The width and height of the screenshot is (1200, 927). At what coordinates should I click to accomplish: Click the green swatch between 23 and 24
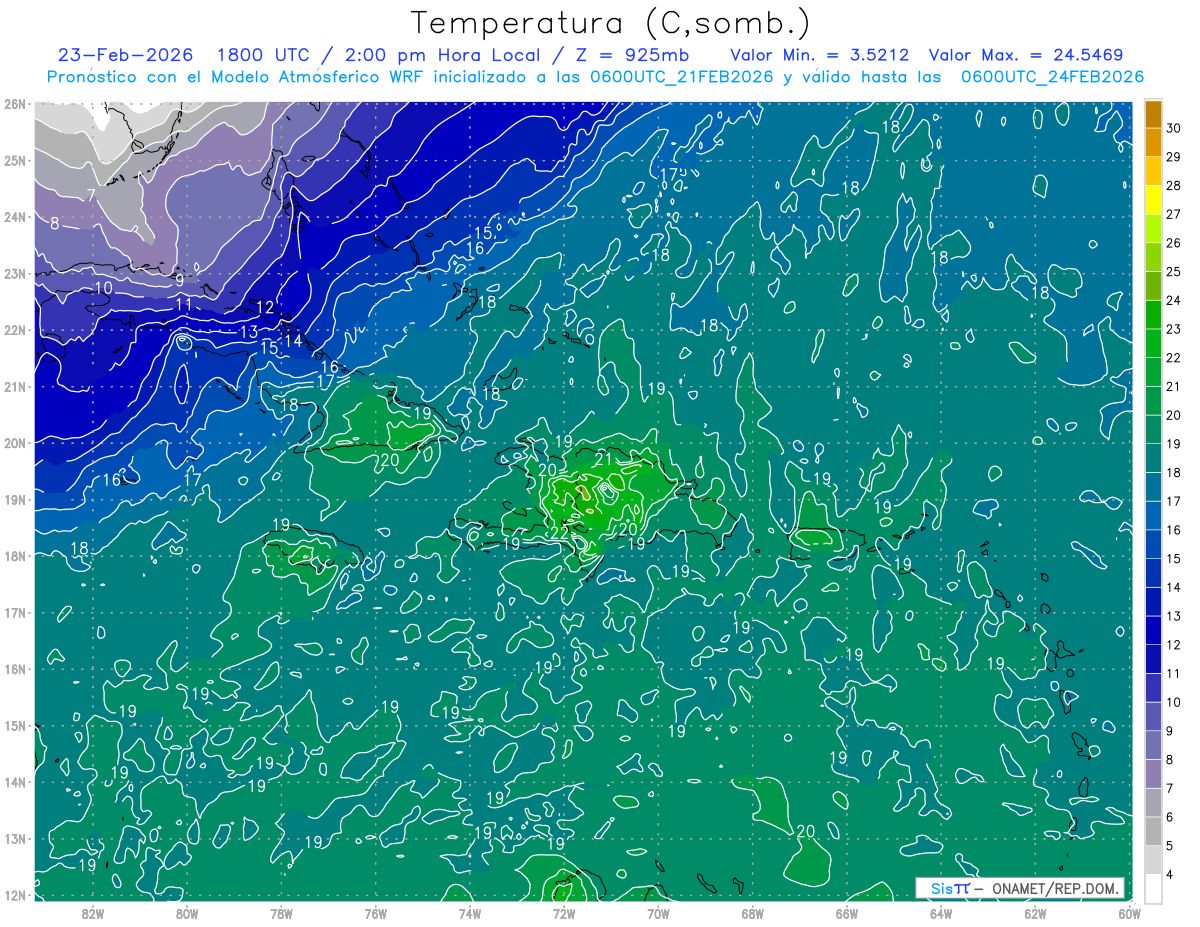coord(1153,315)
